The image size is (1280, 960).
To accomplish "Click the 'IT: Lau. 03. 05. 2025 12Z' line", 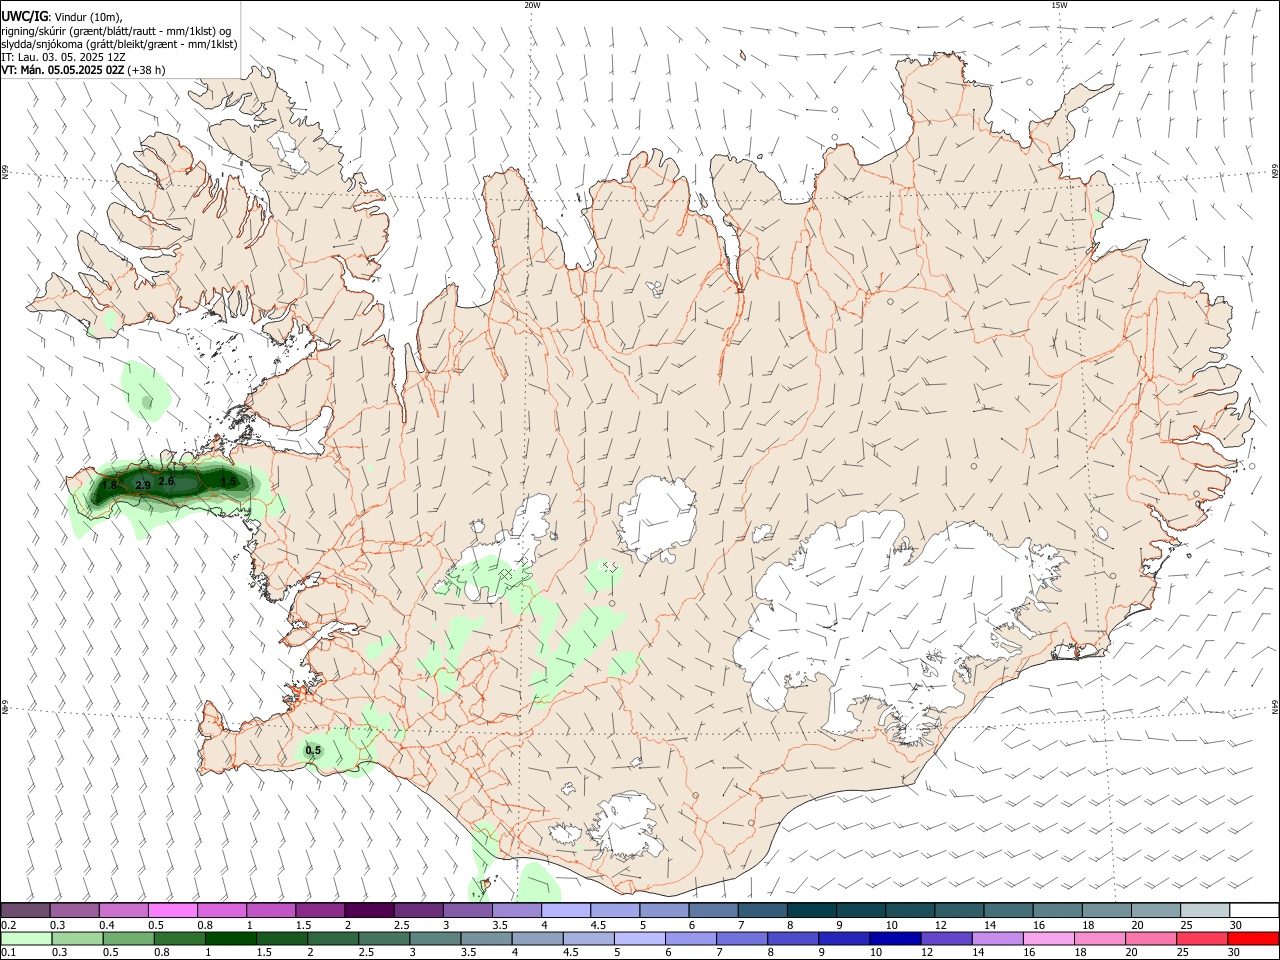I will point(63,57).
